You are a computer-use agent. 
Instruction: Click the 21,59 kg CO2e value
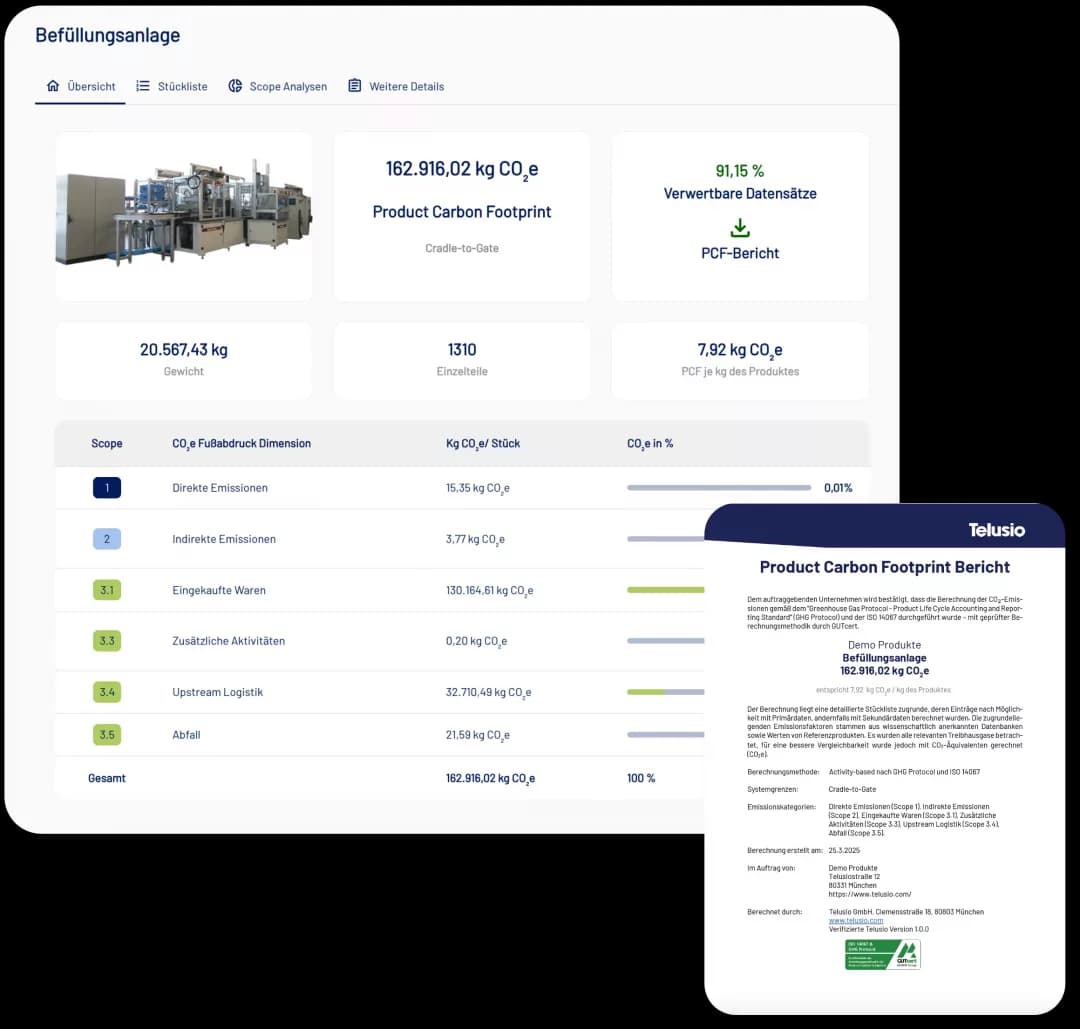(x=477, y=734)
